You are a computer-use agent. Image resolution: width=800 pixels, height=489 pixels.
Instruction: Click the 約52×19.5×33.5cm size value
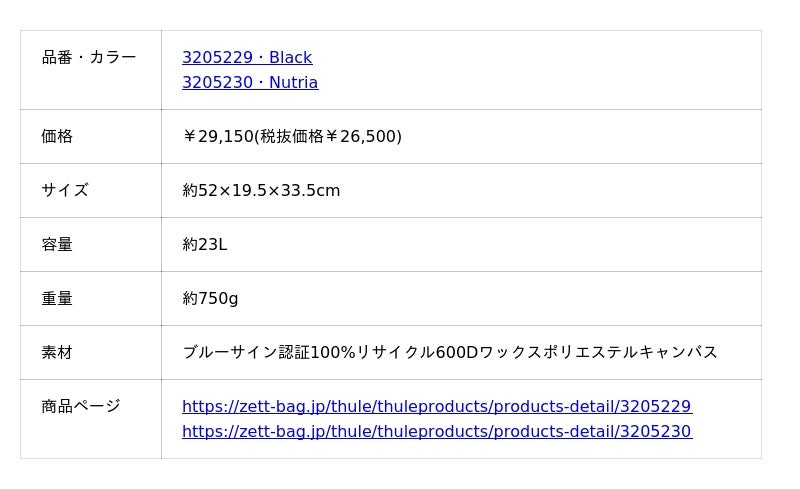click(x=261, y=190)
